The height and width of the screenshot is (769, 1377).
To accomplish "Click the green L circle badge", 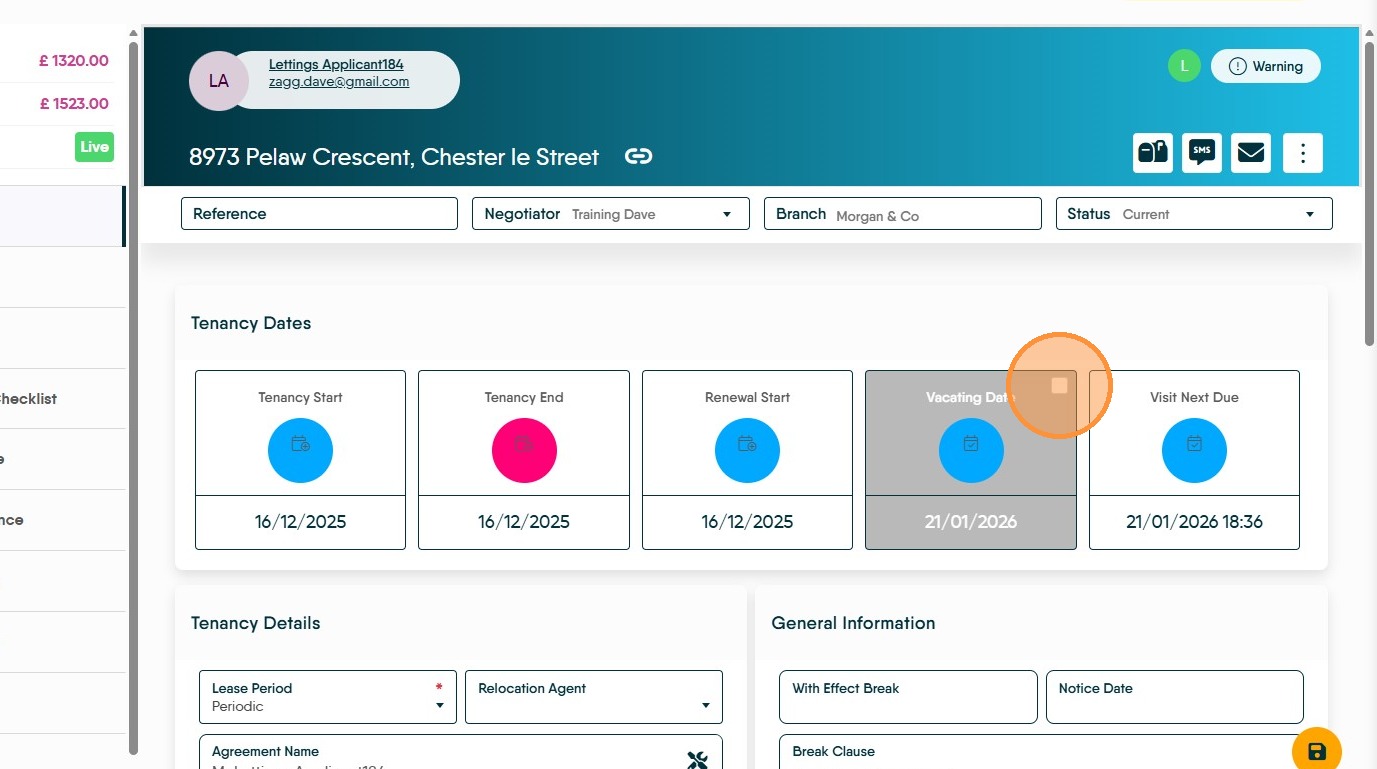I will (1184, 66).
